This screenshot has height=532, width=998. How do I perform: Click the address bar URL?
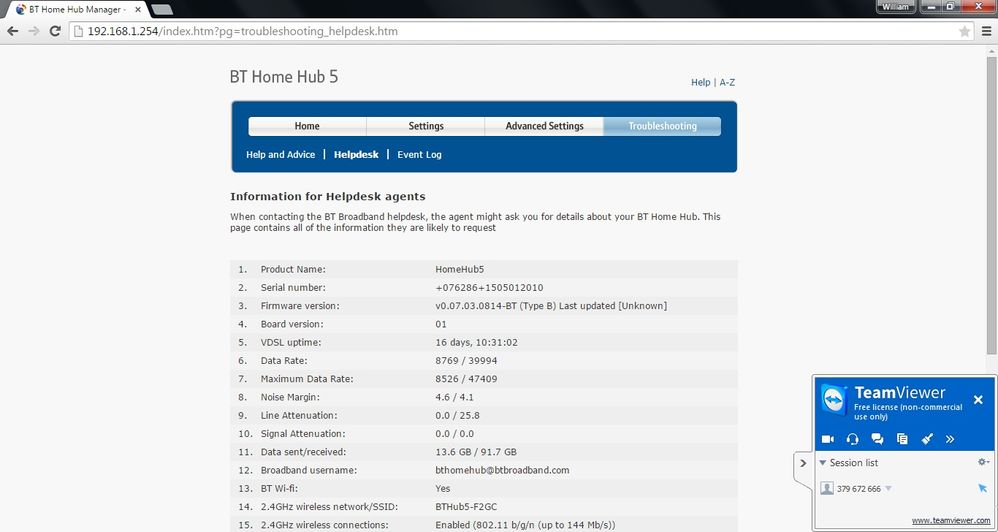coord(243,31)
